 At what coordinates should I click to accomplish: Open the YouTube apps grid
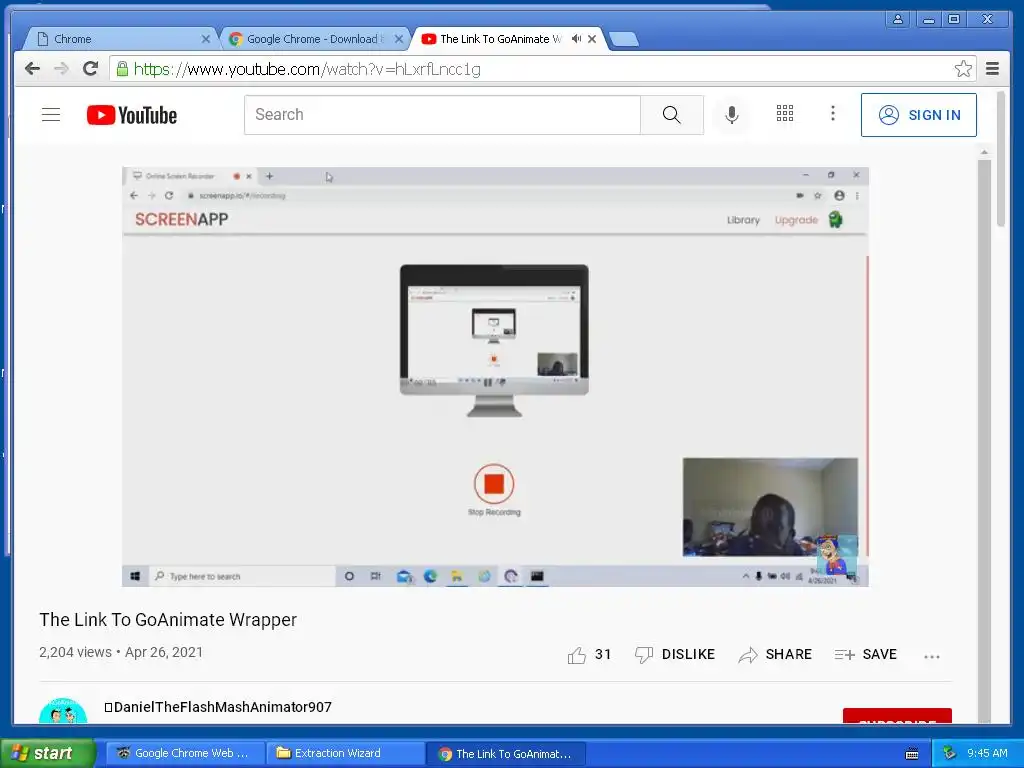[784, 114]
